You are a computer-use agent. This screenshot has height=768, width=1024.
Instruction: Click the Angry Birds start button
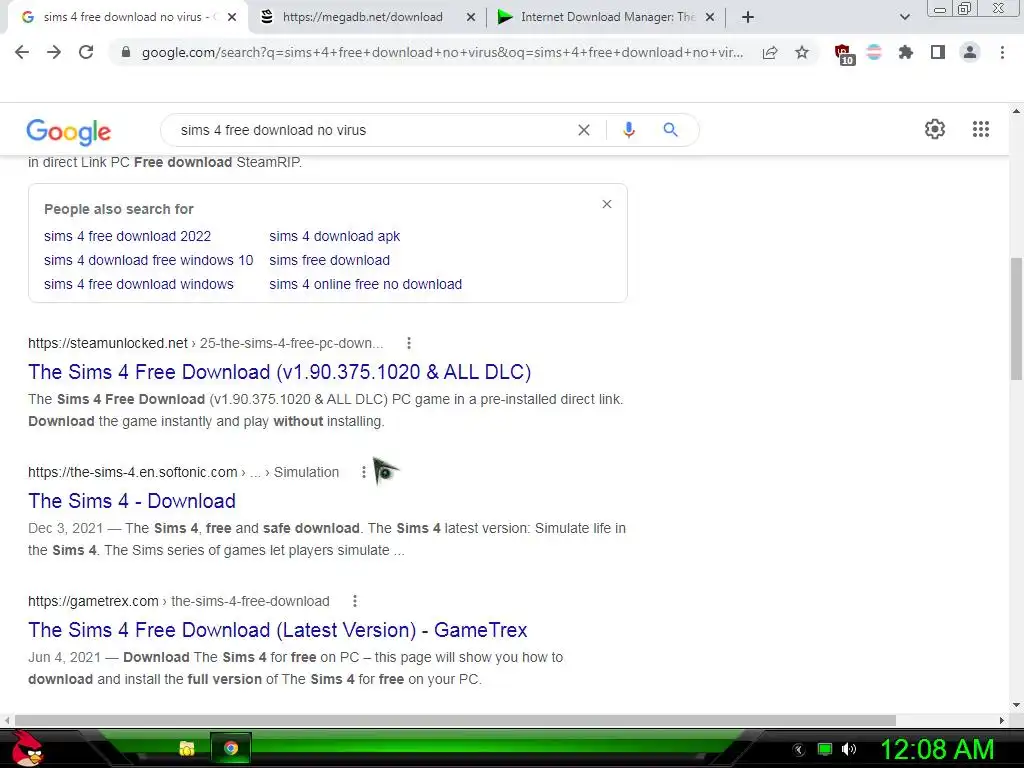pos(27,748)
